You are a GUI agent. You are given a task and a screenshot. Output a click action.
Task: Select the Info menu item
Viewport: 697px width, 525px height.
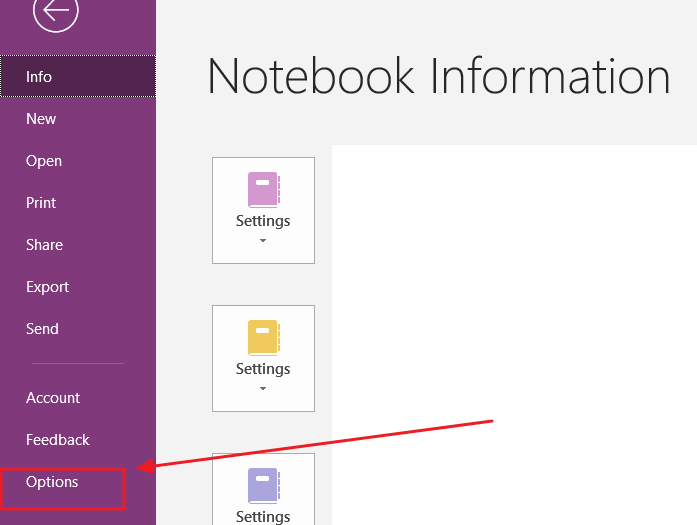tap(78, 76)
